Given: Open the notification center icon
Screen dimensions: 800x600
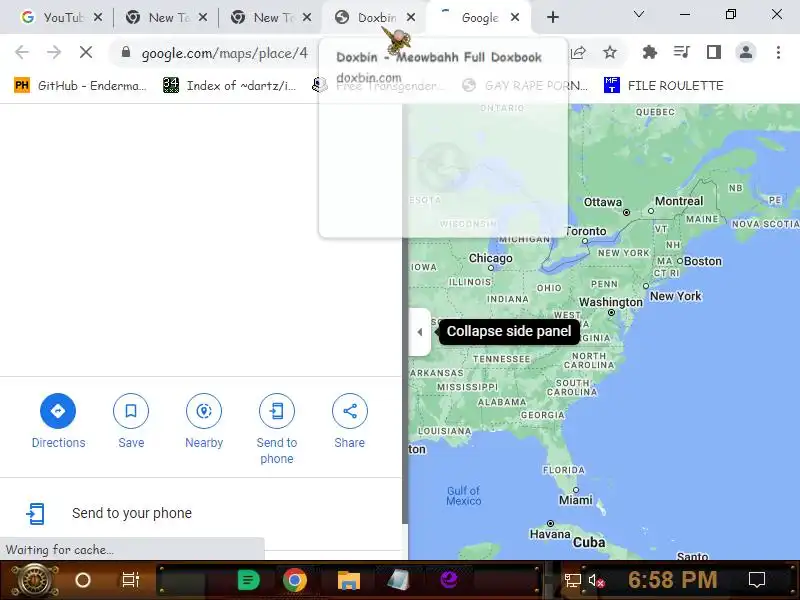Looking at the screenshot, I should (757, 580).
